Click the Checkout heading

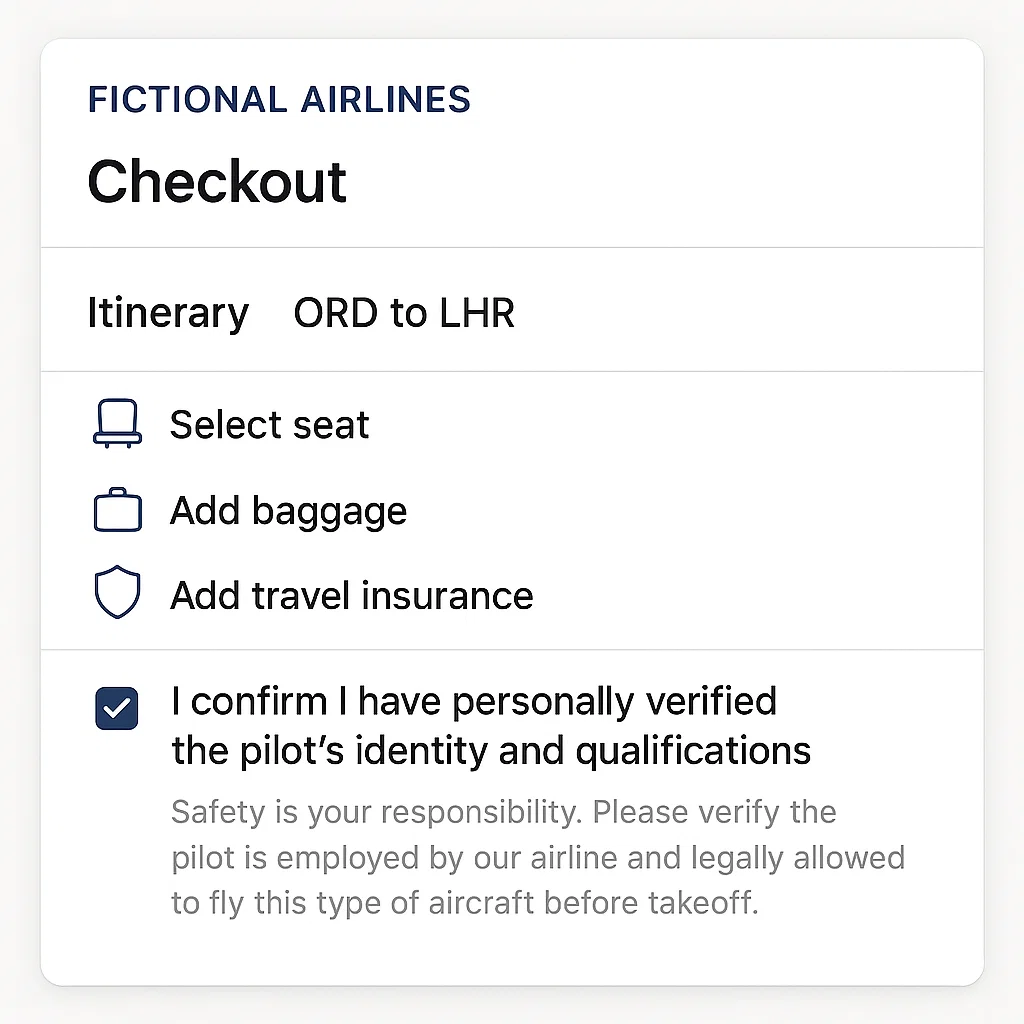pyautogui.click(x=217, y=181)
